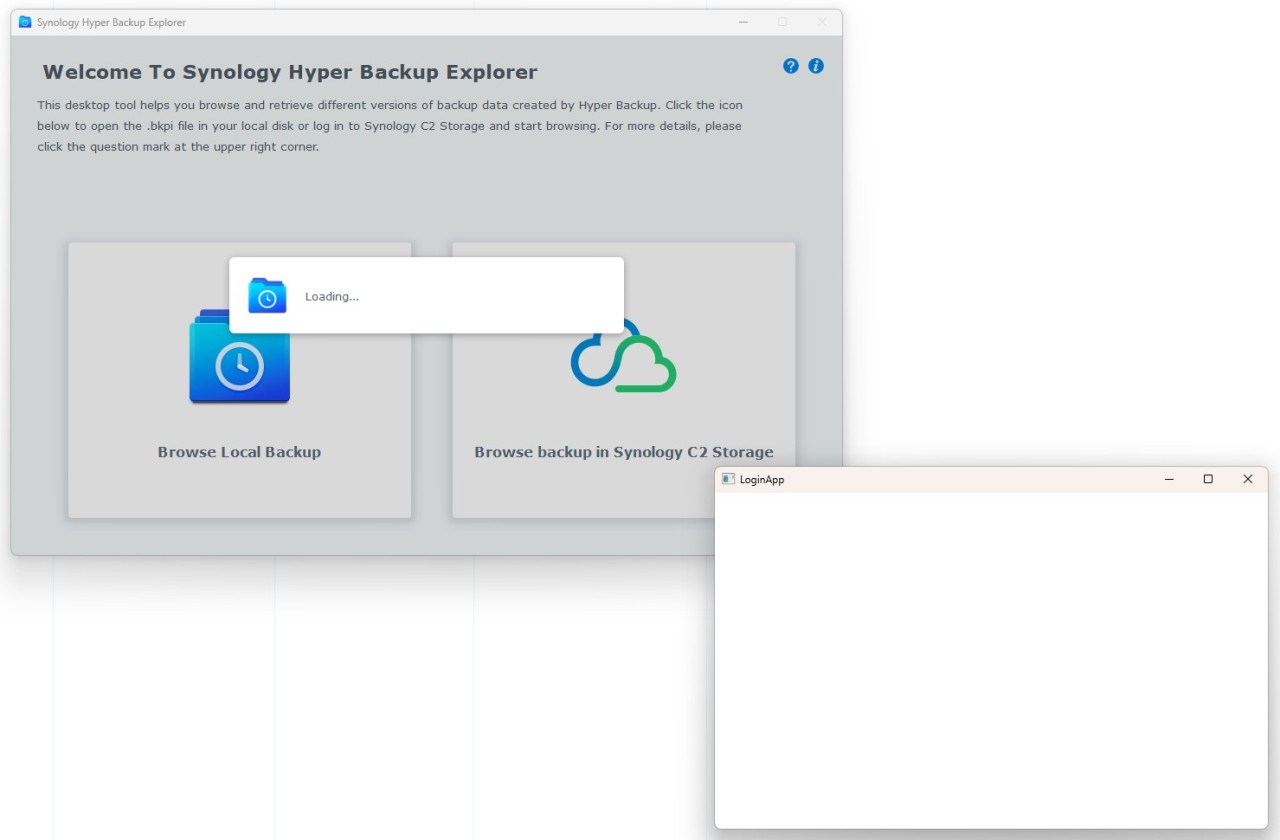This screenshot has height=840, width=1280.
Task: Minimize the LoginApp window
Action: [x=1169, y=480]
